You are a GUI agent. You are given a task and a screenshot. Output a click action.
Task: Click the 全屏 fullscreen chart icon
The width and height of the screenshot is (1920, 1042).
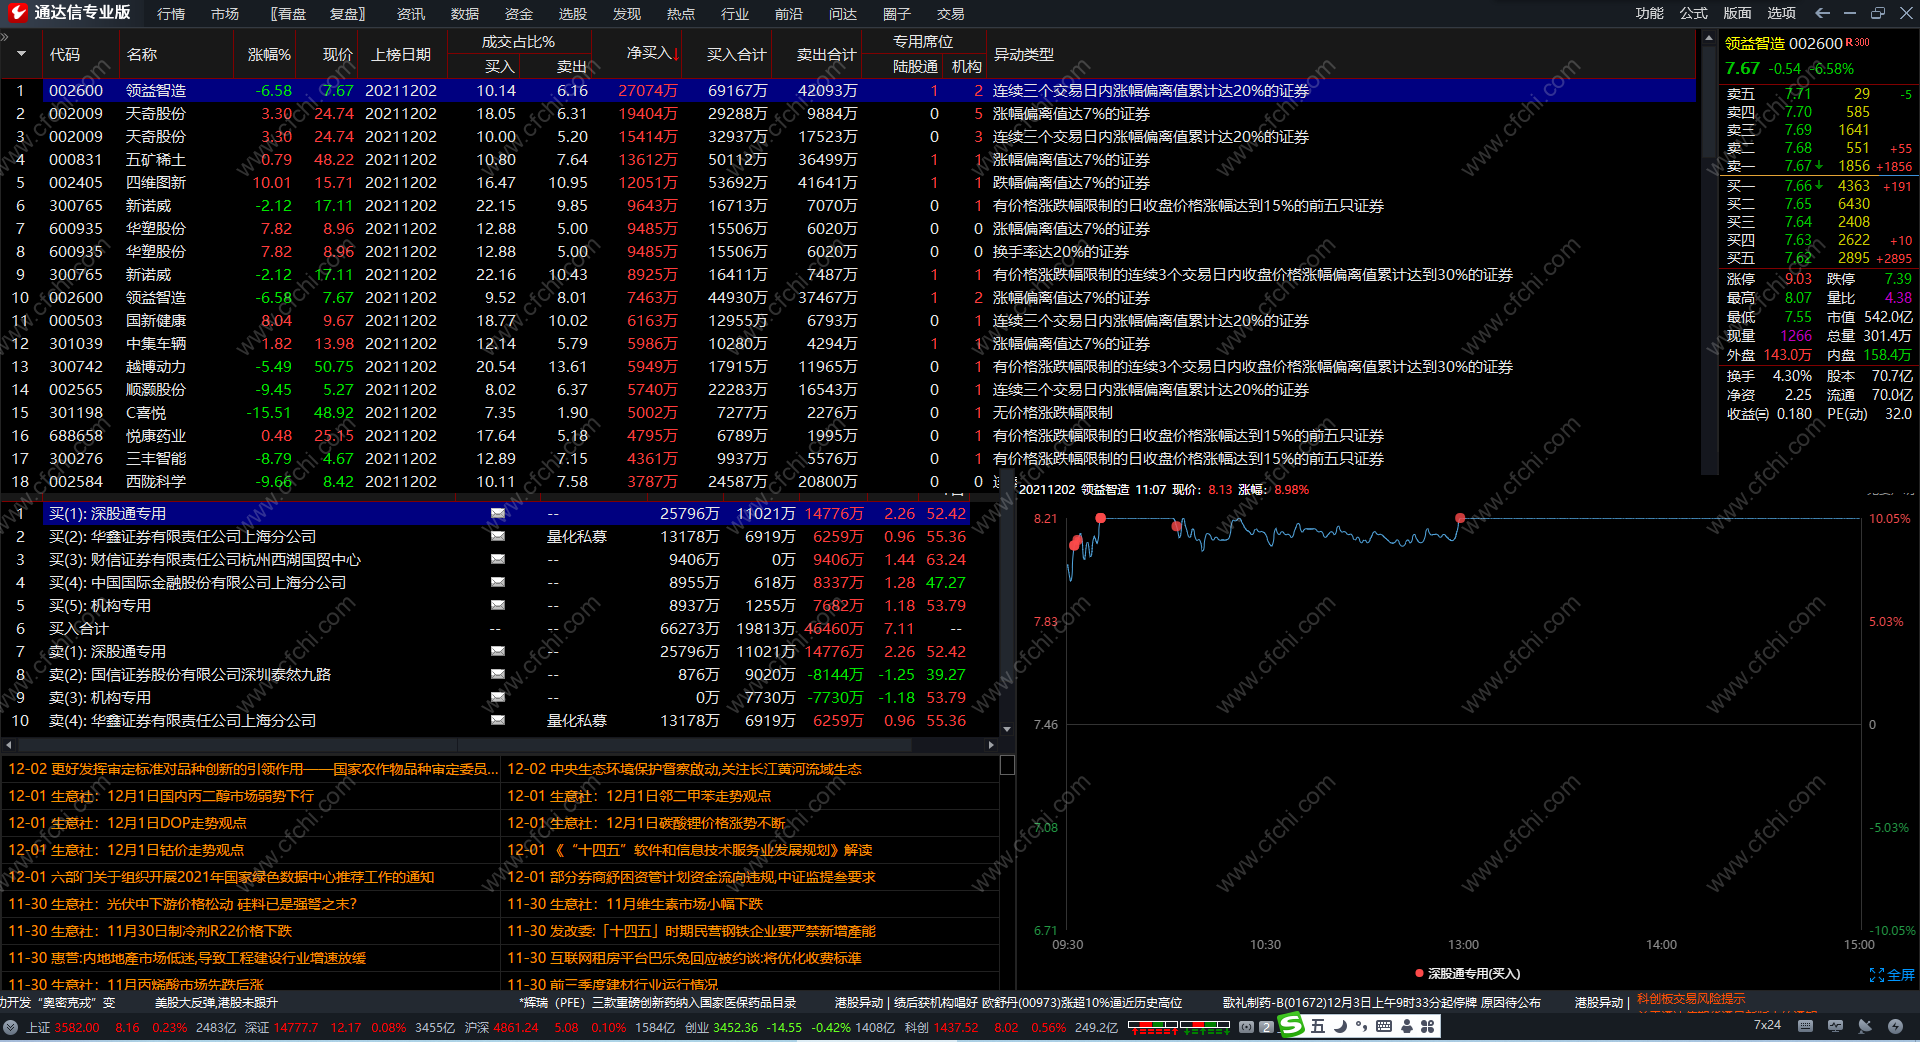click(1891, 975)
